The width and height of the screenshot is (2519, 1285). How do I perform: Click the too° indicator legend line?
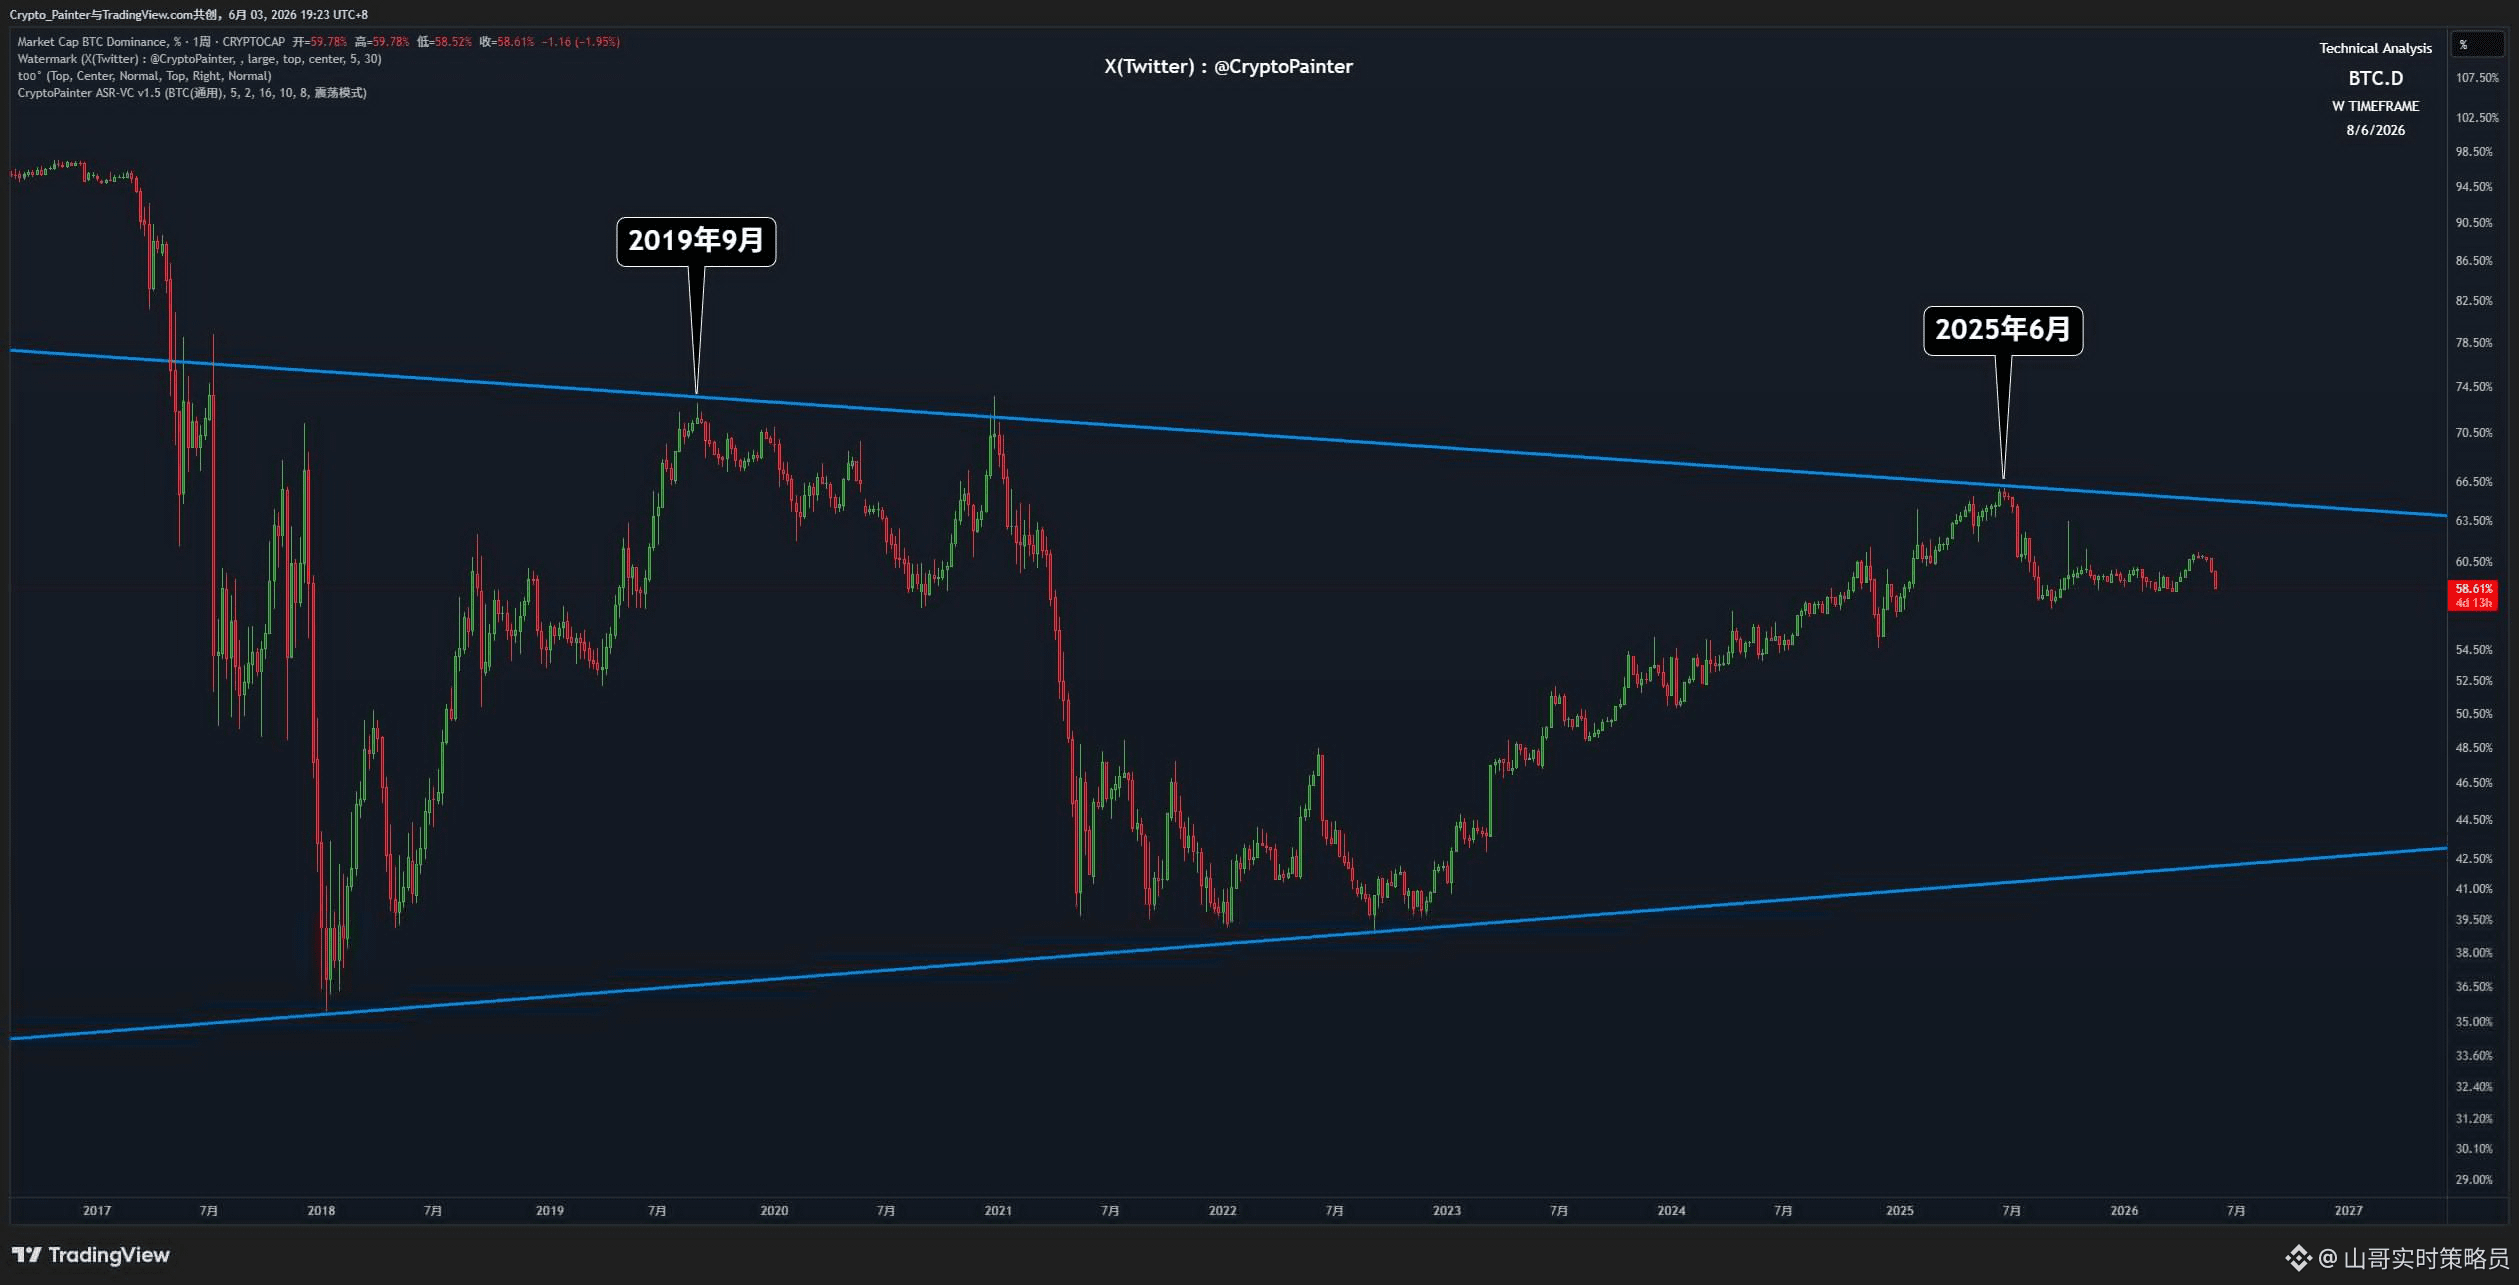point(144,76)
